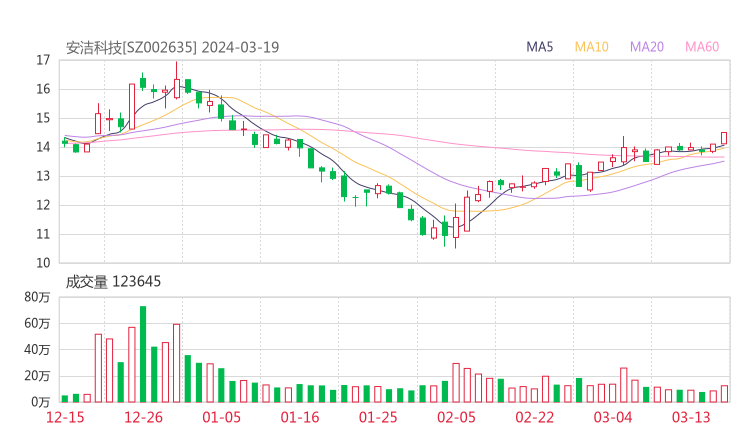Select the last red candlestick on the right

(x=724, y=138)
